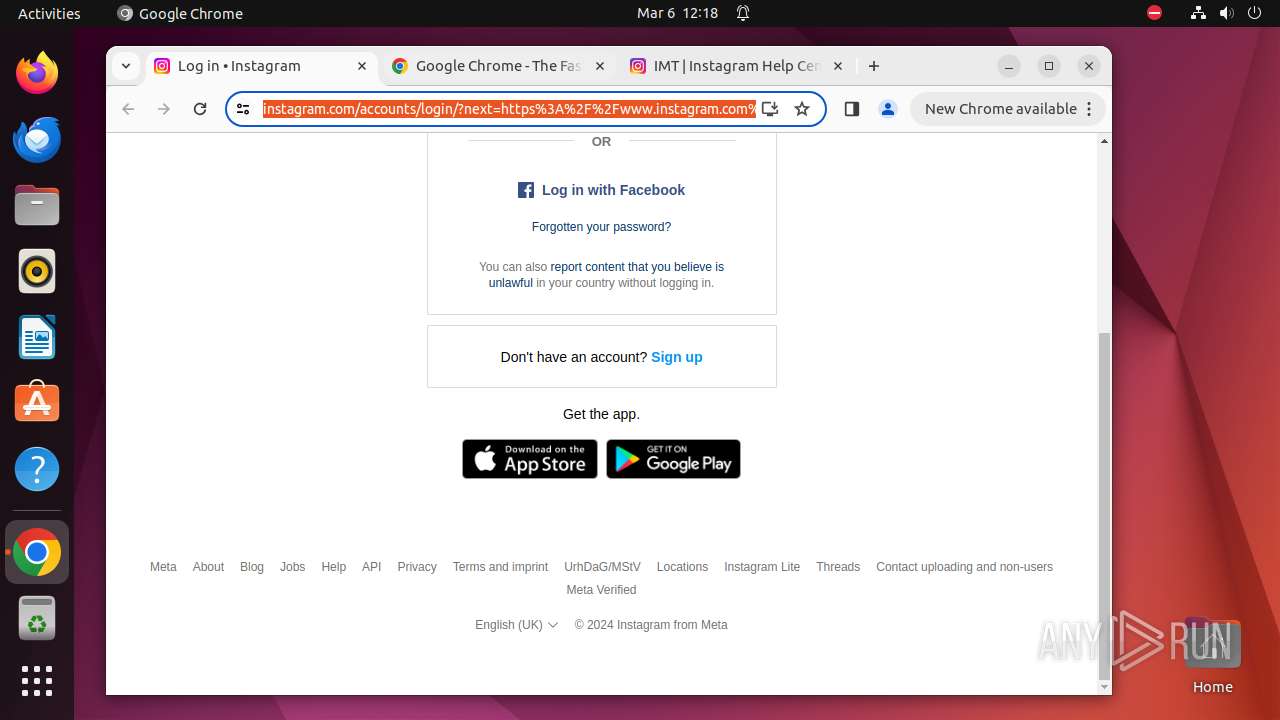
Task: Click Forgotten your password link
Action: point(601,227)
